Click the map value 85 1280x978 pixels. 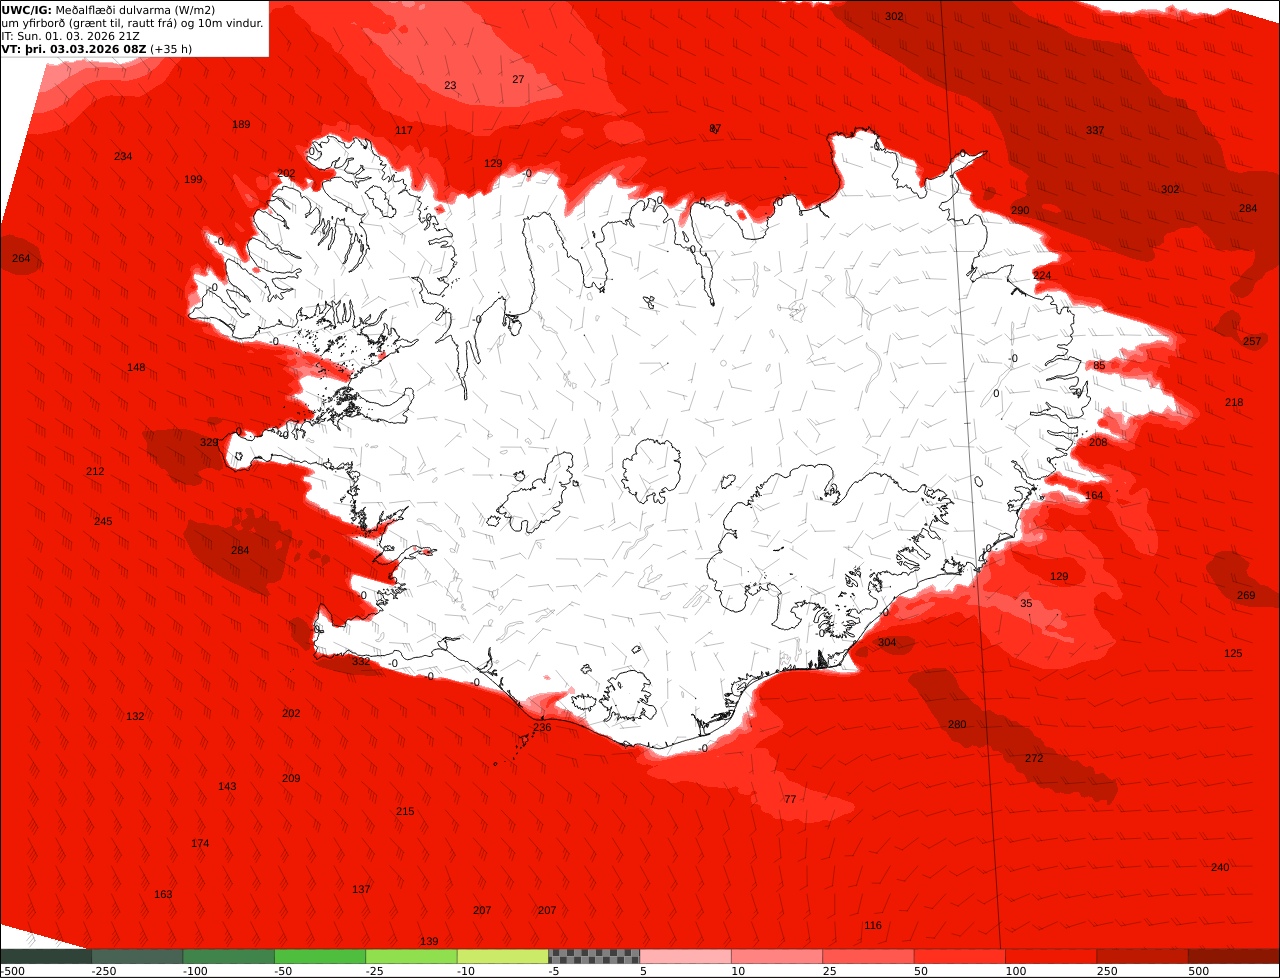[1099, 366]
